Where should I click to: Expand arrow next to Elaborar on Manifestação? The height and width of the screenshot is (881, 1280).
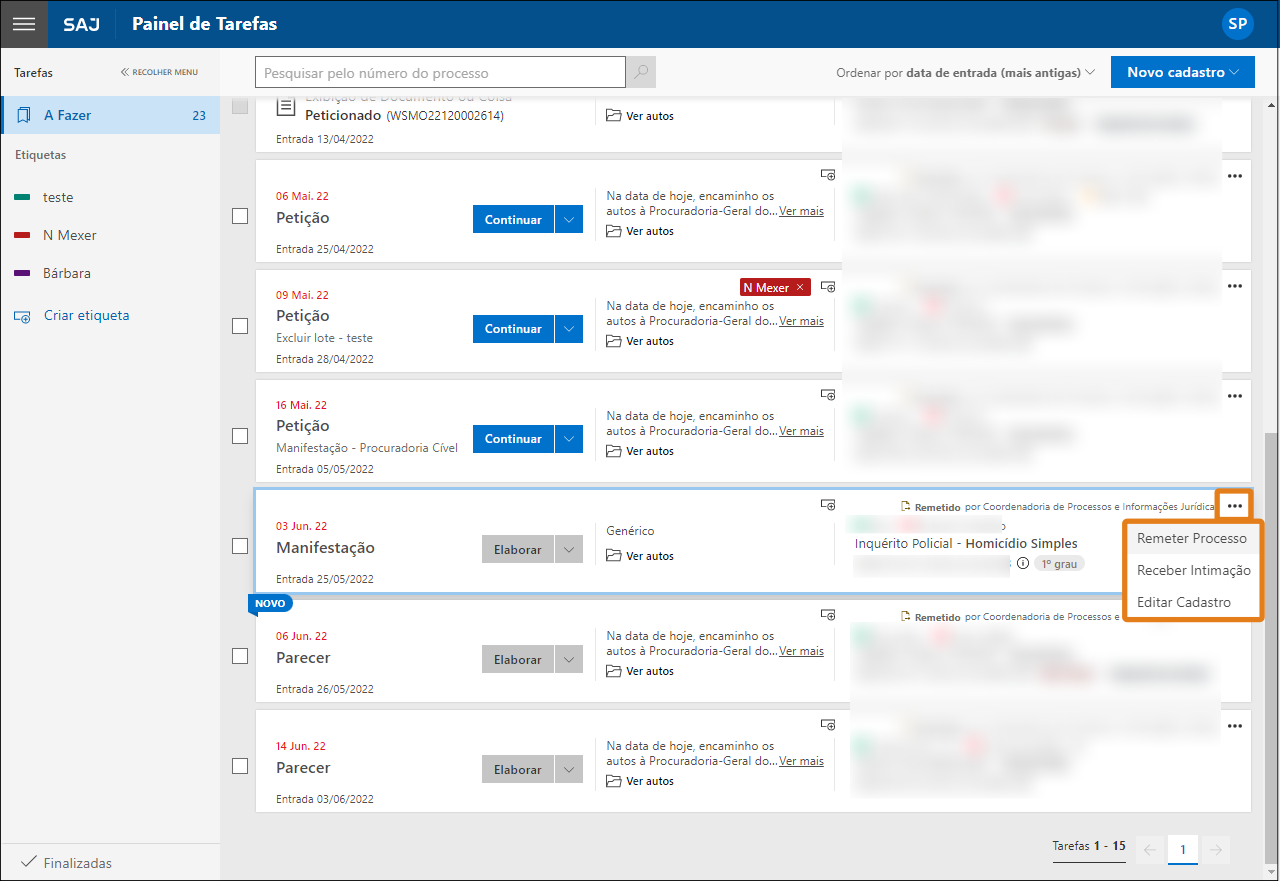569,549
